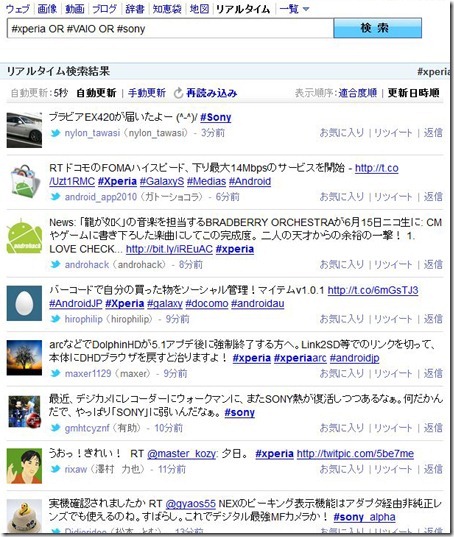Retweet the hirophilip tweet
The image size is (454, 537).
point(393,319)
